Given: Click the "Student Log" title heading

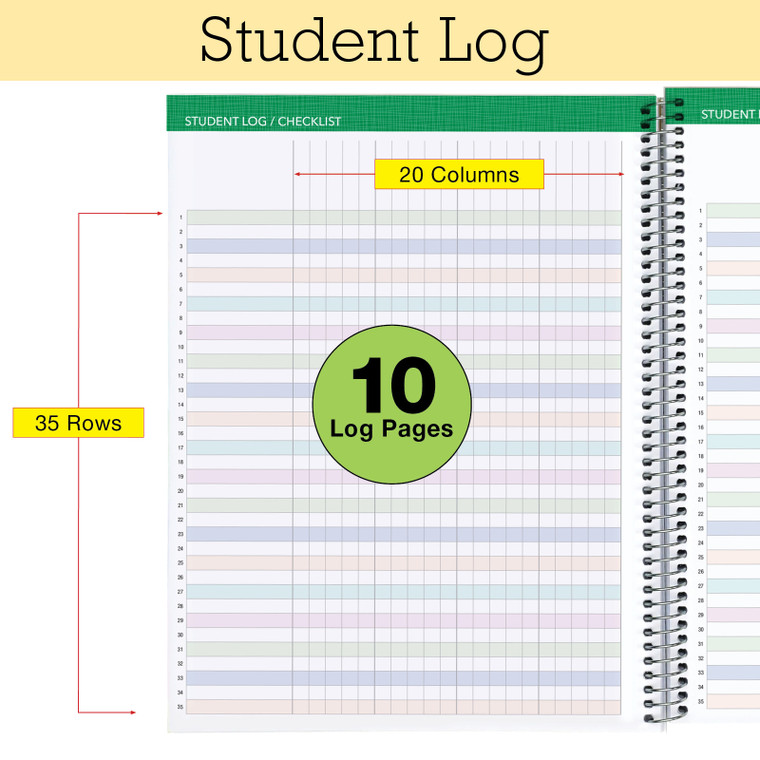Looking at the screenshot, I should pyautogui.click(x=374, y=40).
